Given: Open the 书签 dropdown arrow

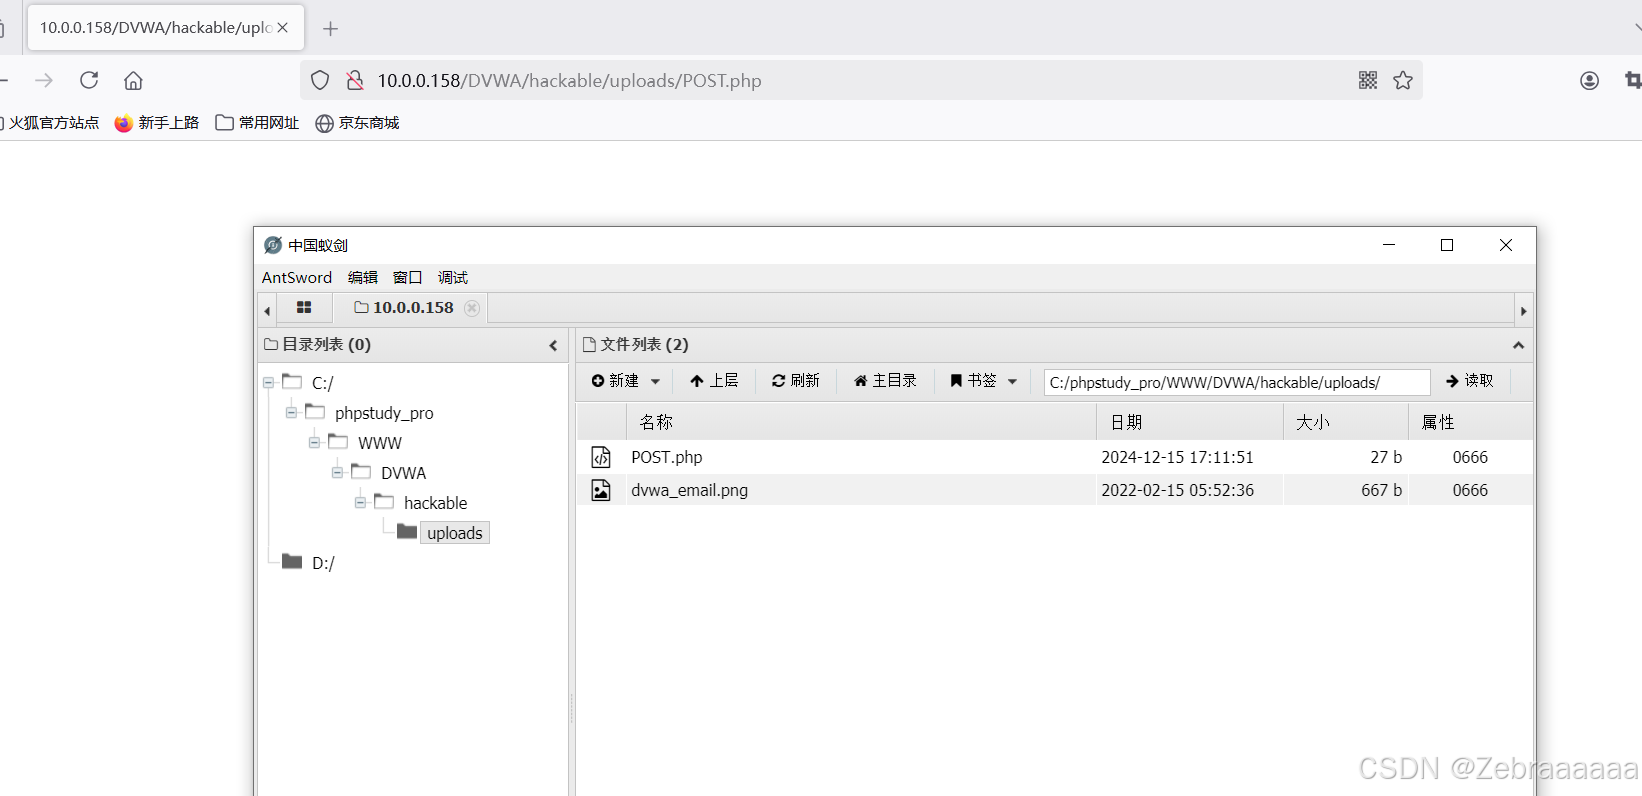Looking at the screenshot, I should [1012, 381].
